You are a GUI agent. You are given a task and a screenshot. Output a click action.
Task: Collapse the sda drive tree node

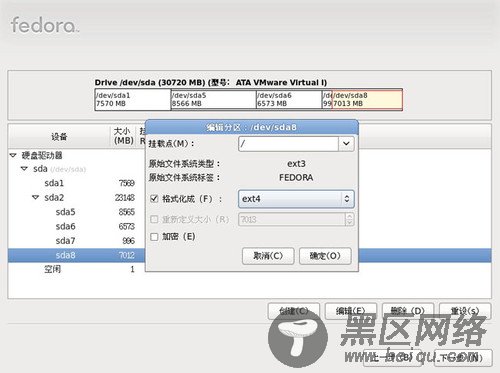point(24,169)
